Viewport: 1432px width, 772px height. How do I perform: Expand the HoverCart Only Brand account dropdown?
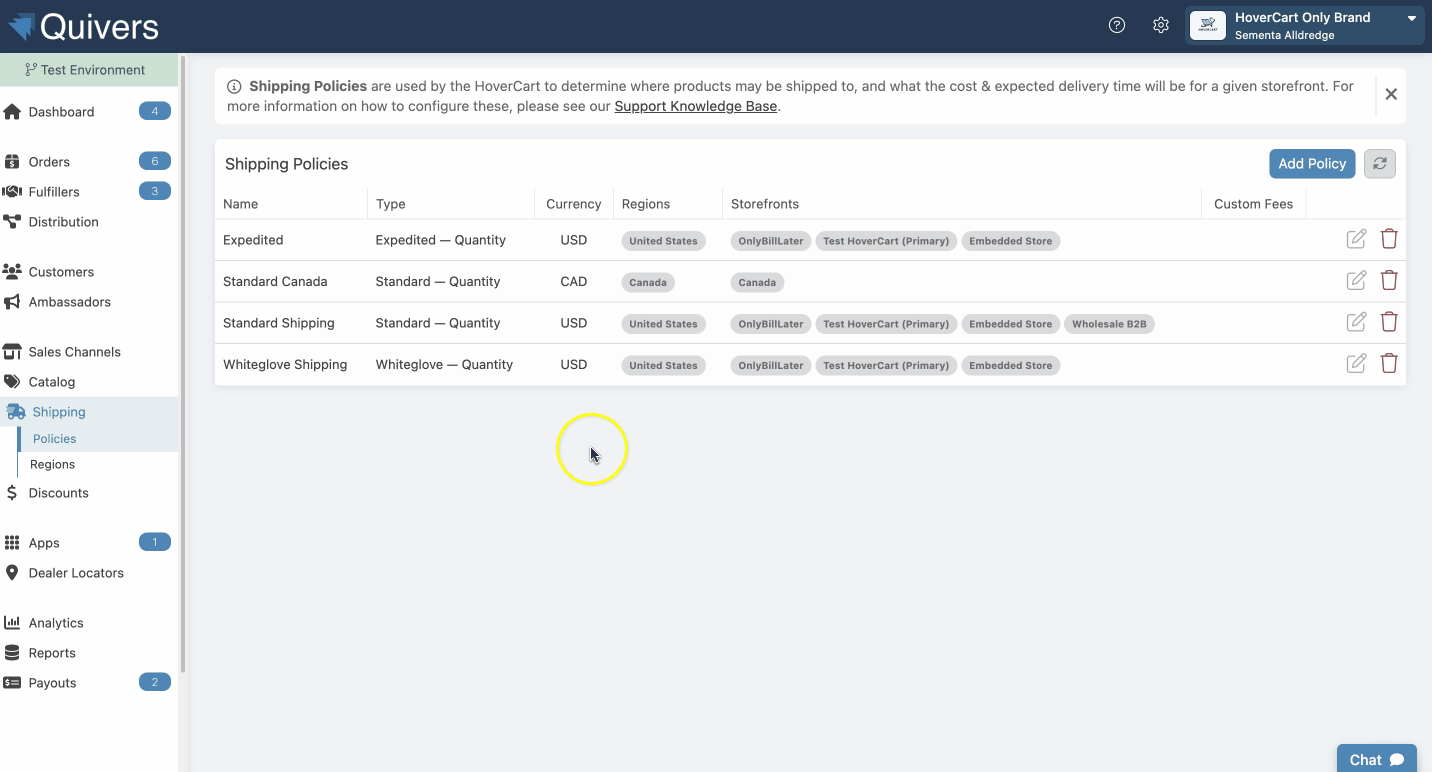pyautogui.click(x=1412, y=18)
